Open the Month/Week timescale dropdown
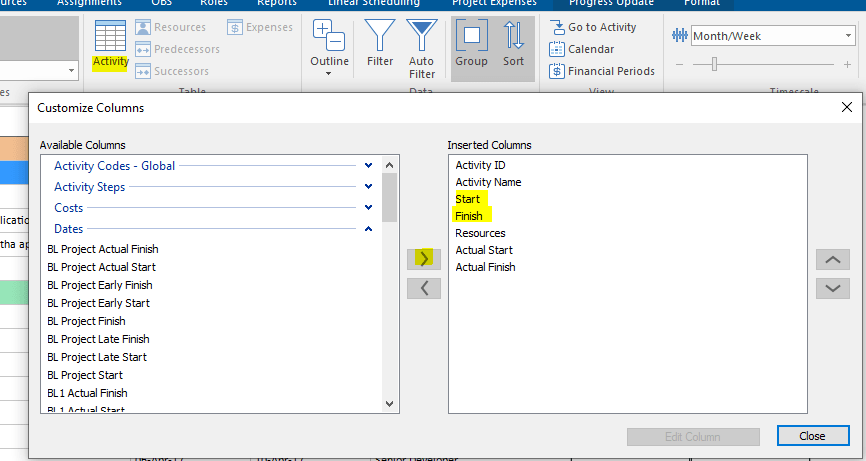 (x=848, y=36)
